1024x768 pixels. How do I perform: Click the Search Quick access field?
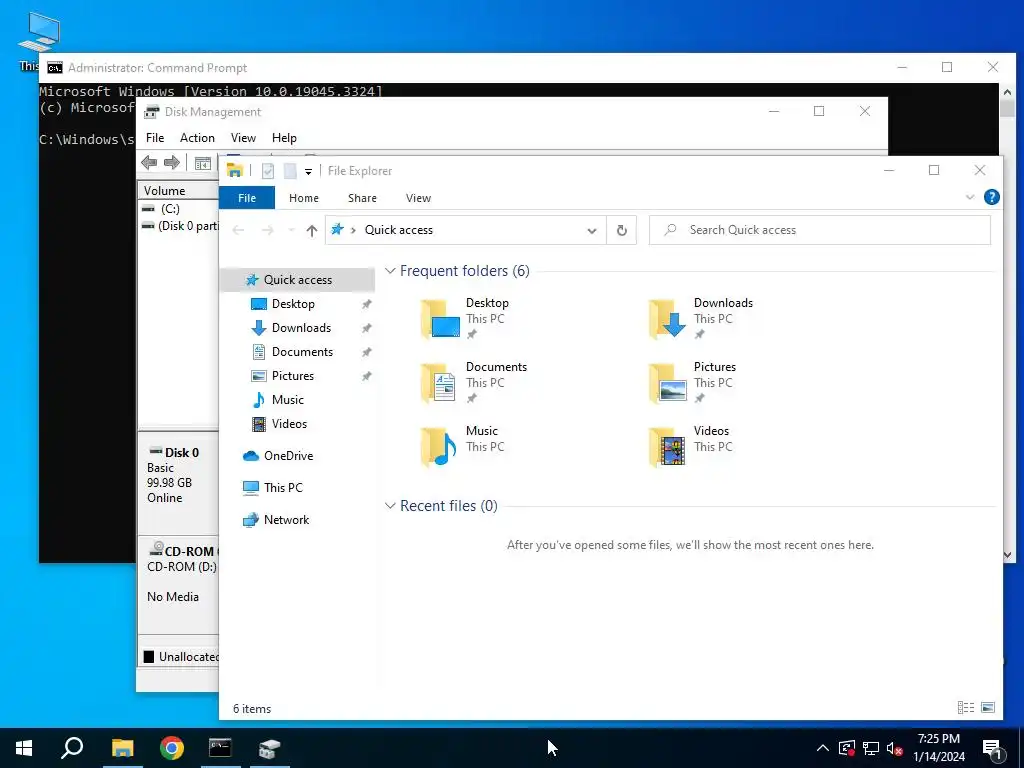coord(820,230)
